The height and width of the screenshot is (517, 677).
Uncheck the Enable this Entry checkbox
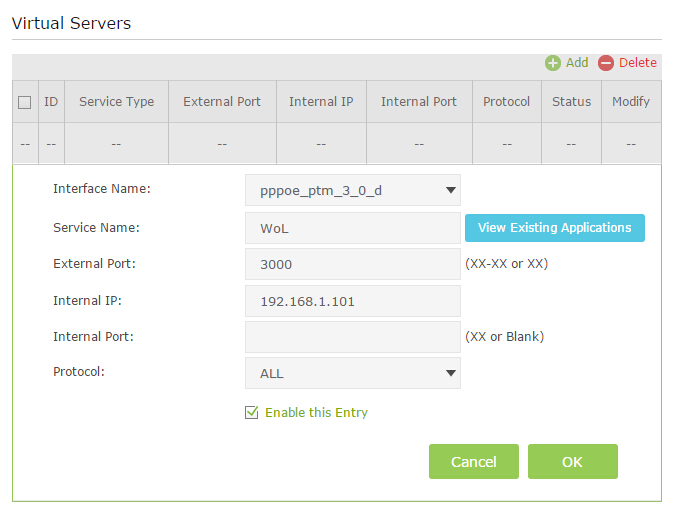(251, 412)
